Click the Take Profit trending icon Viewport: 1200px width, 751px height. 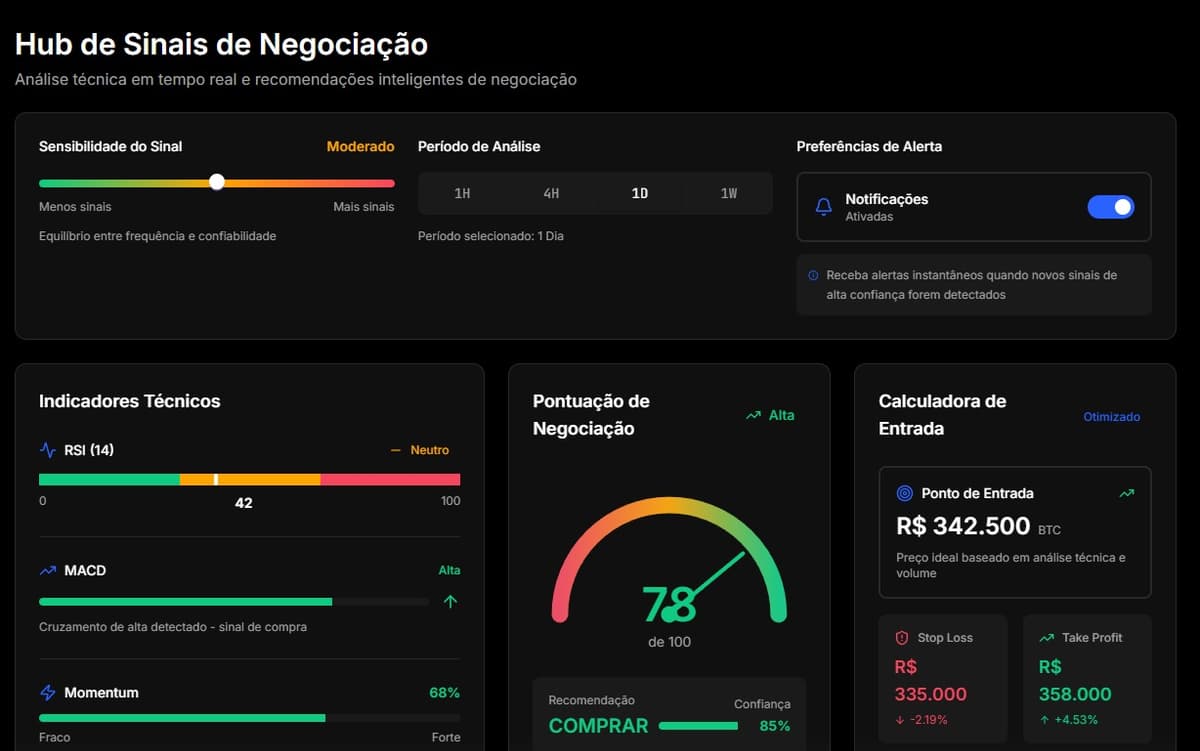[x=1047, y=637]
